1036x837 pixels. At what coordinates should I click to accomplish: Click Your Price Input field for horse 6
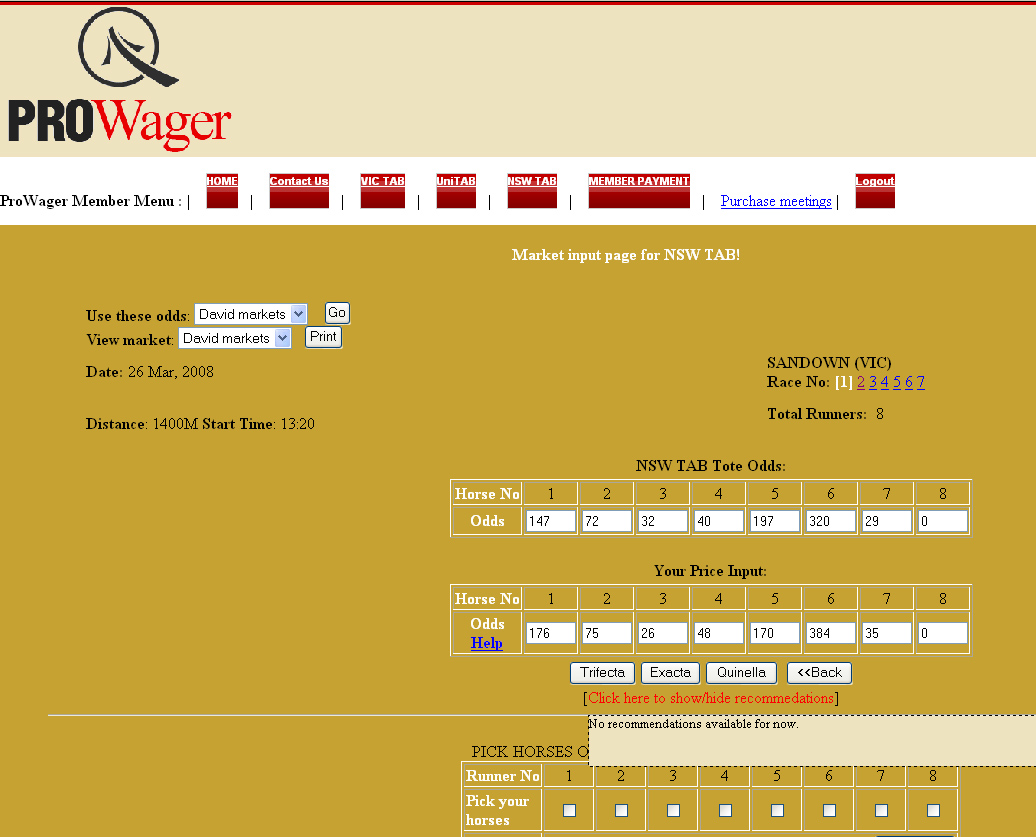831,633
